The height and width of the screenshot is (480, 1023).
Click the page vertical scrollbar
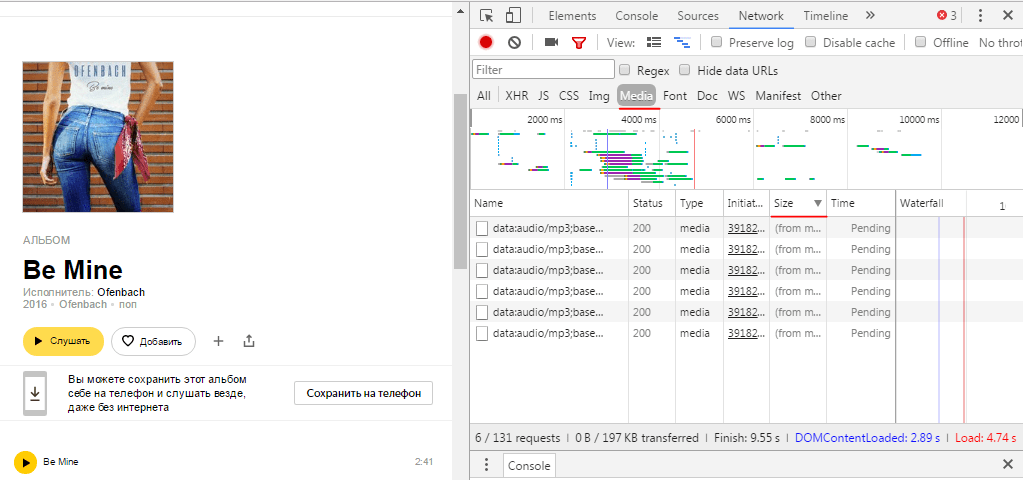pos(460,181)
